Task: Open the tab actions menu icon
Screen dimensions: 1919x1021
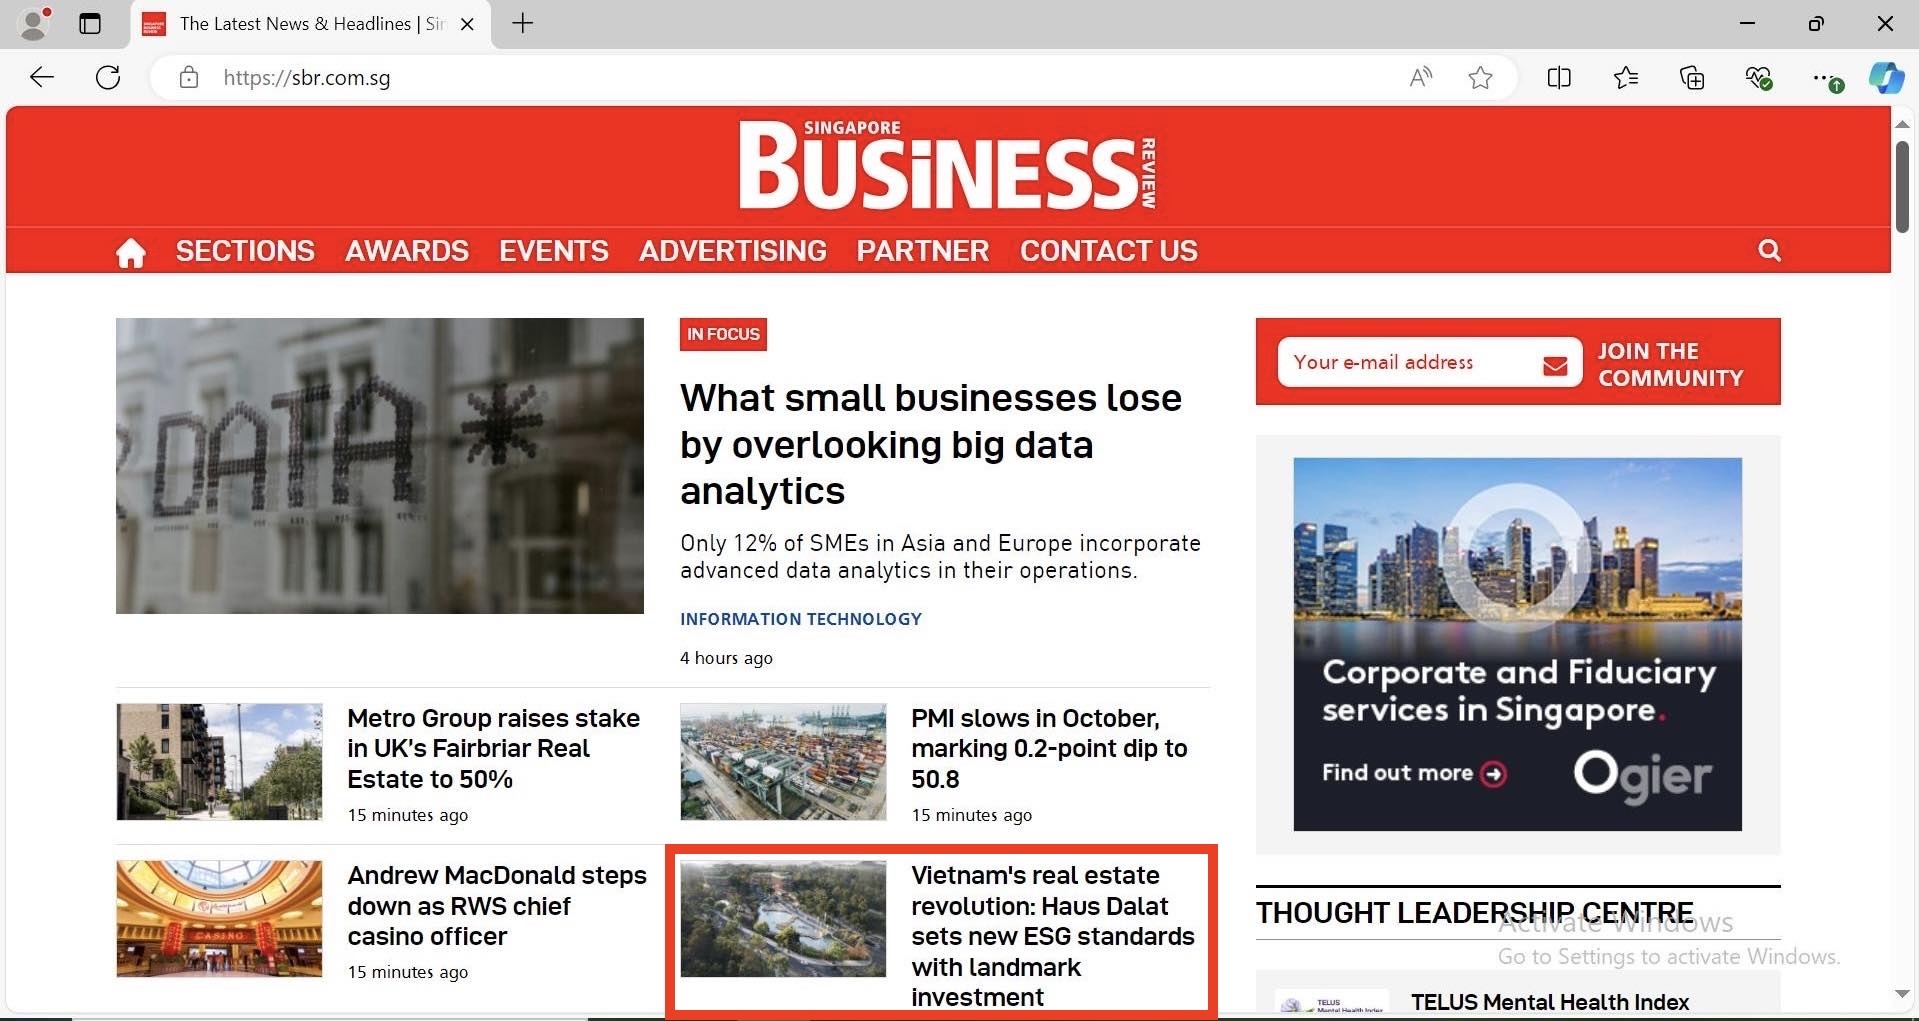Action: (90, 24)
